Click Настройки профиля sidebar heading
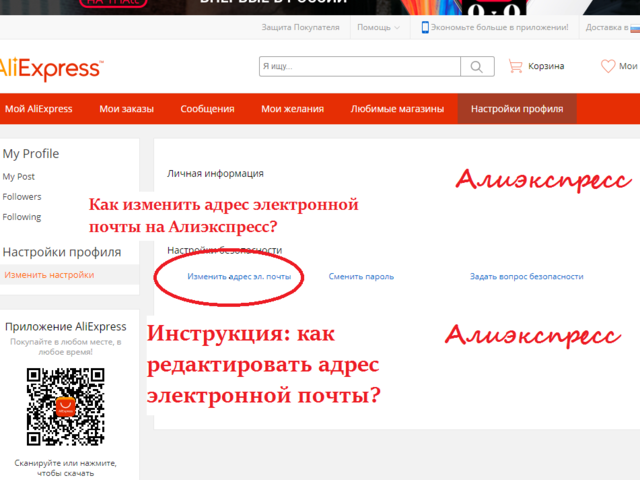The width and height of the screenshot is (640, 480). [62, 252]
